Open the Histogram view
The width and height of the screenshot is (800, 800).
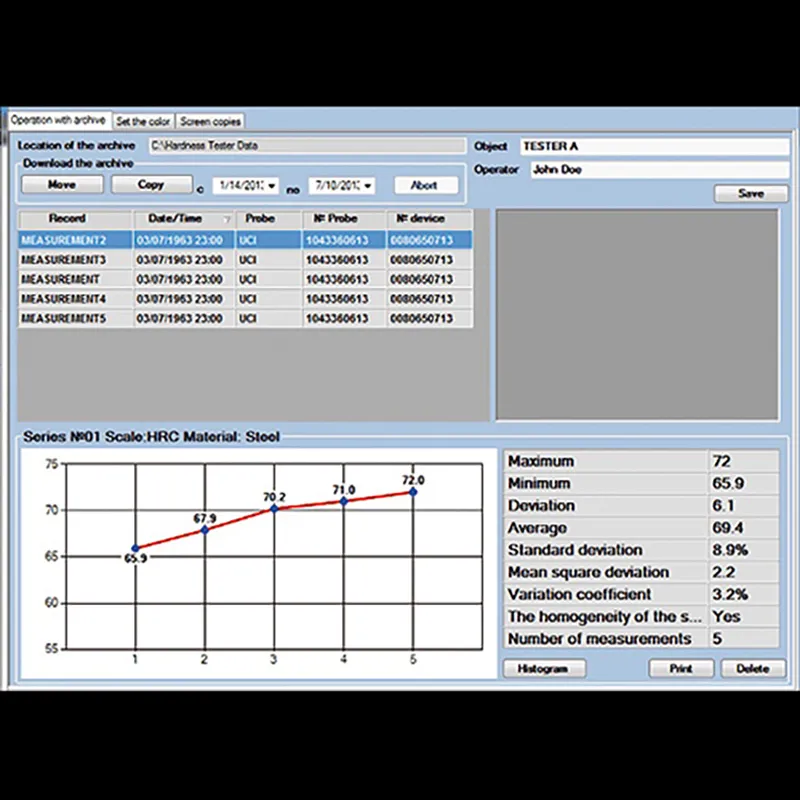pos(544,668)
